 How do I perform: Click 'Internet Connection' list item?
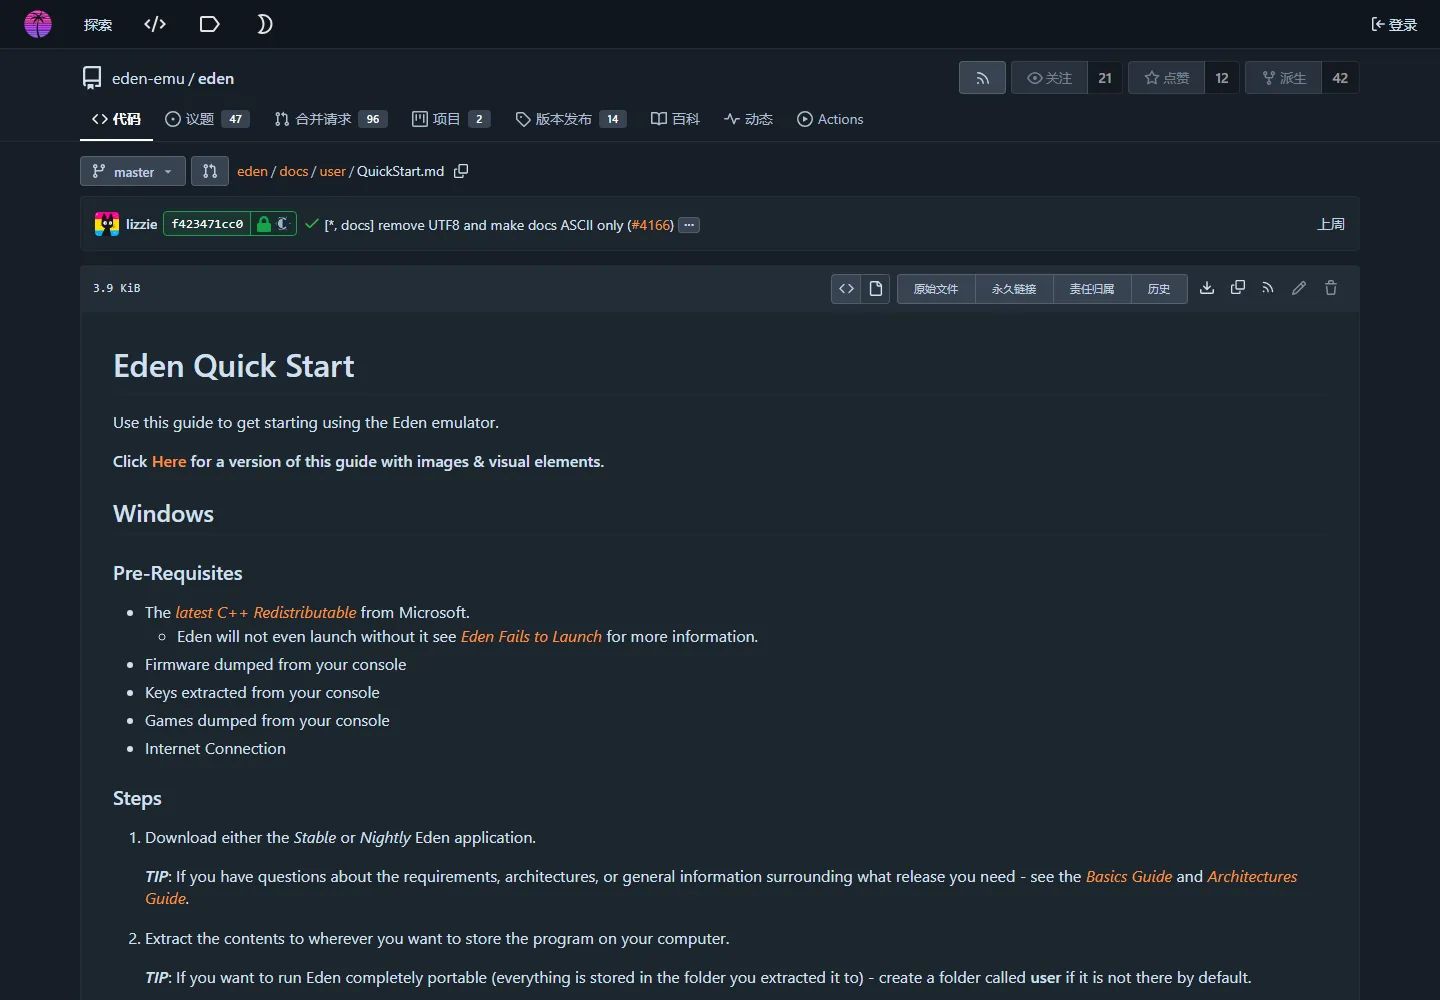pyautogui.click(x=215, y=748)
